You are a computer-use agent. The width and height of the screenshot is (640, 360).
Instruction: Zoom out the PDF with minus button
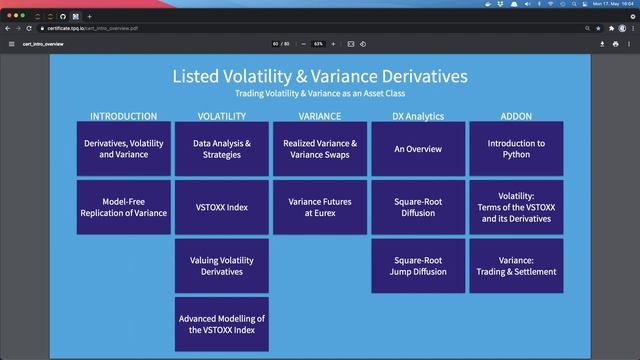pyautogui.click(x=303, y=44)
